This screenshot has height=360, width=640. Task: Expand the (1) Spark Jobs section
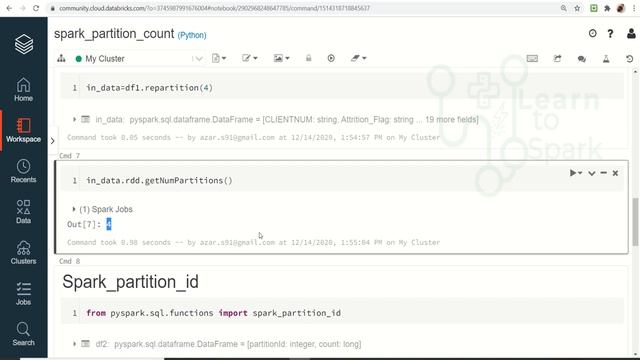click(74, 209)
